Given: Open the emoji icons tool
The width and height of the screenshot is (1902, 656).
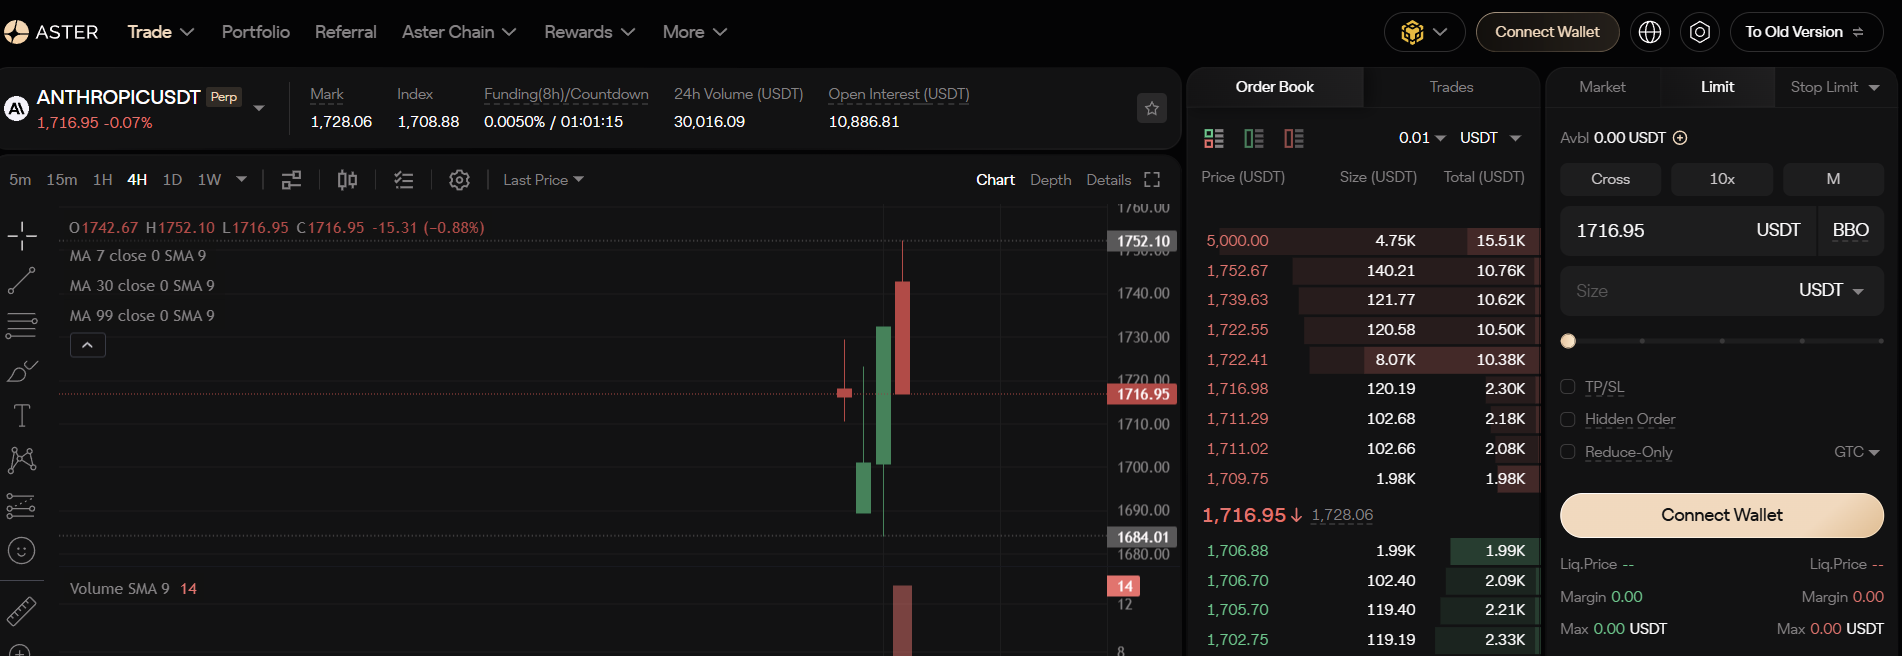Looking at the screenshot, I should click(22, 551).
